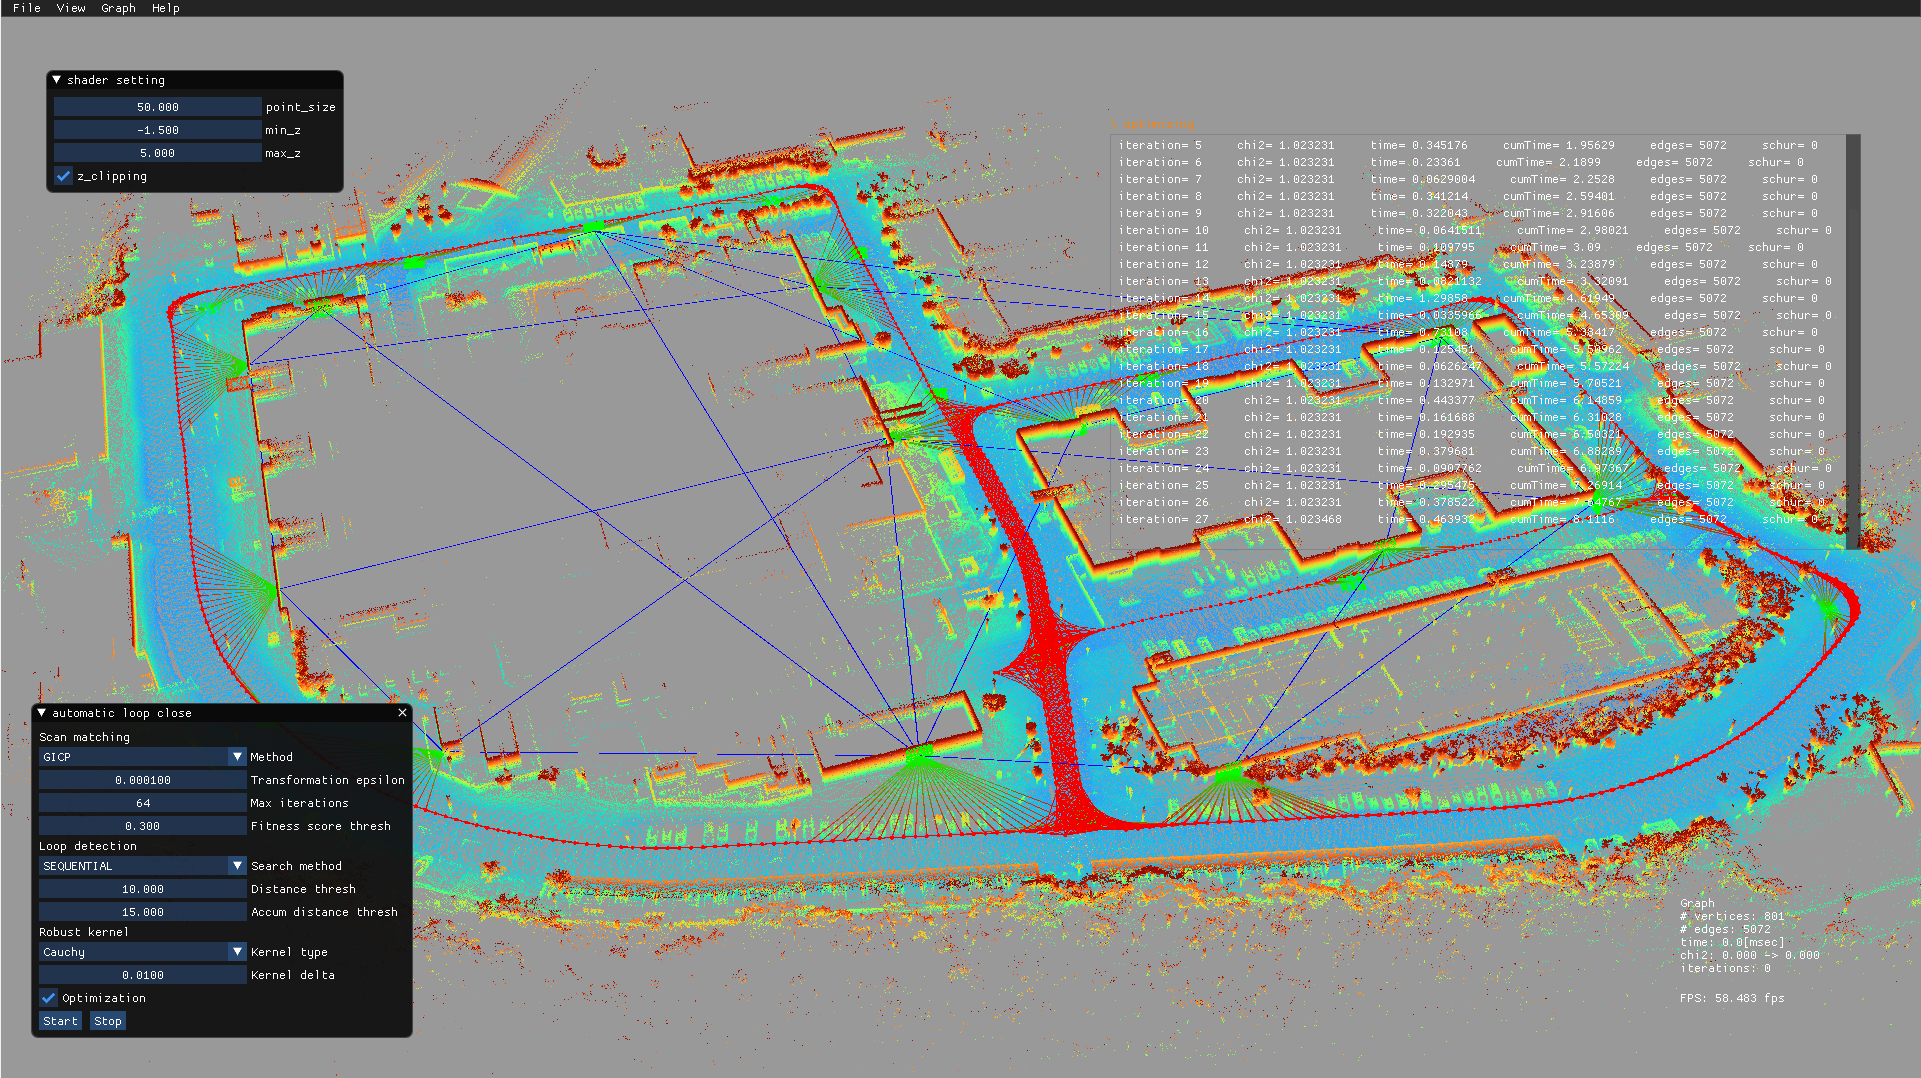Image resolution: width=1921 pixels, height=1078 pixels.
Task: Click the 'Loop detection' section label
Action: point(88,846)
